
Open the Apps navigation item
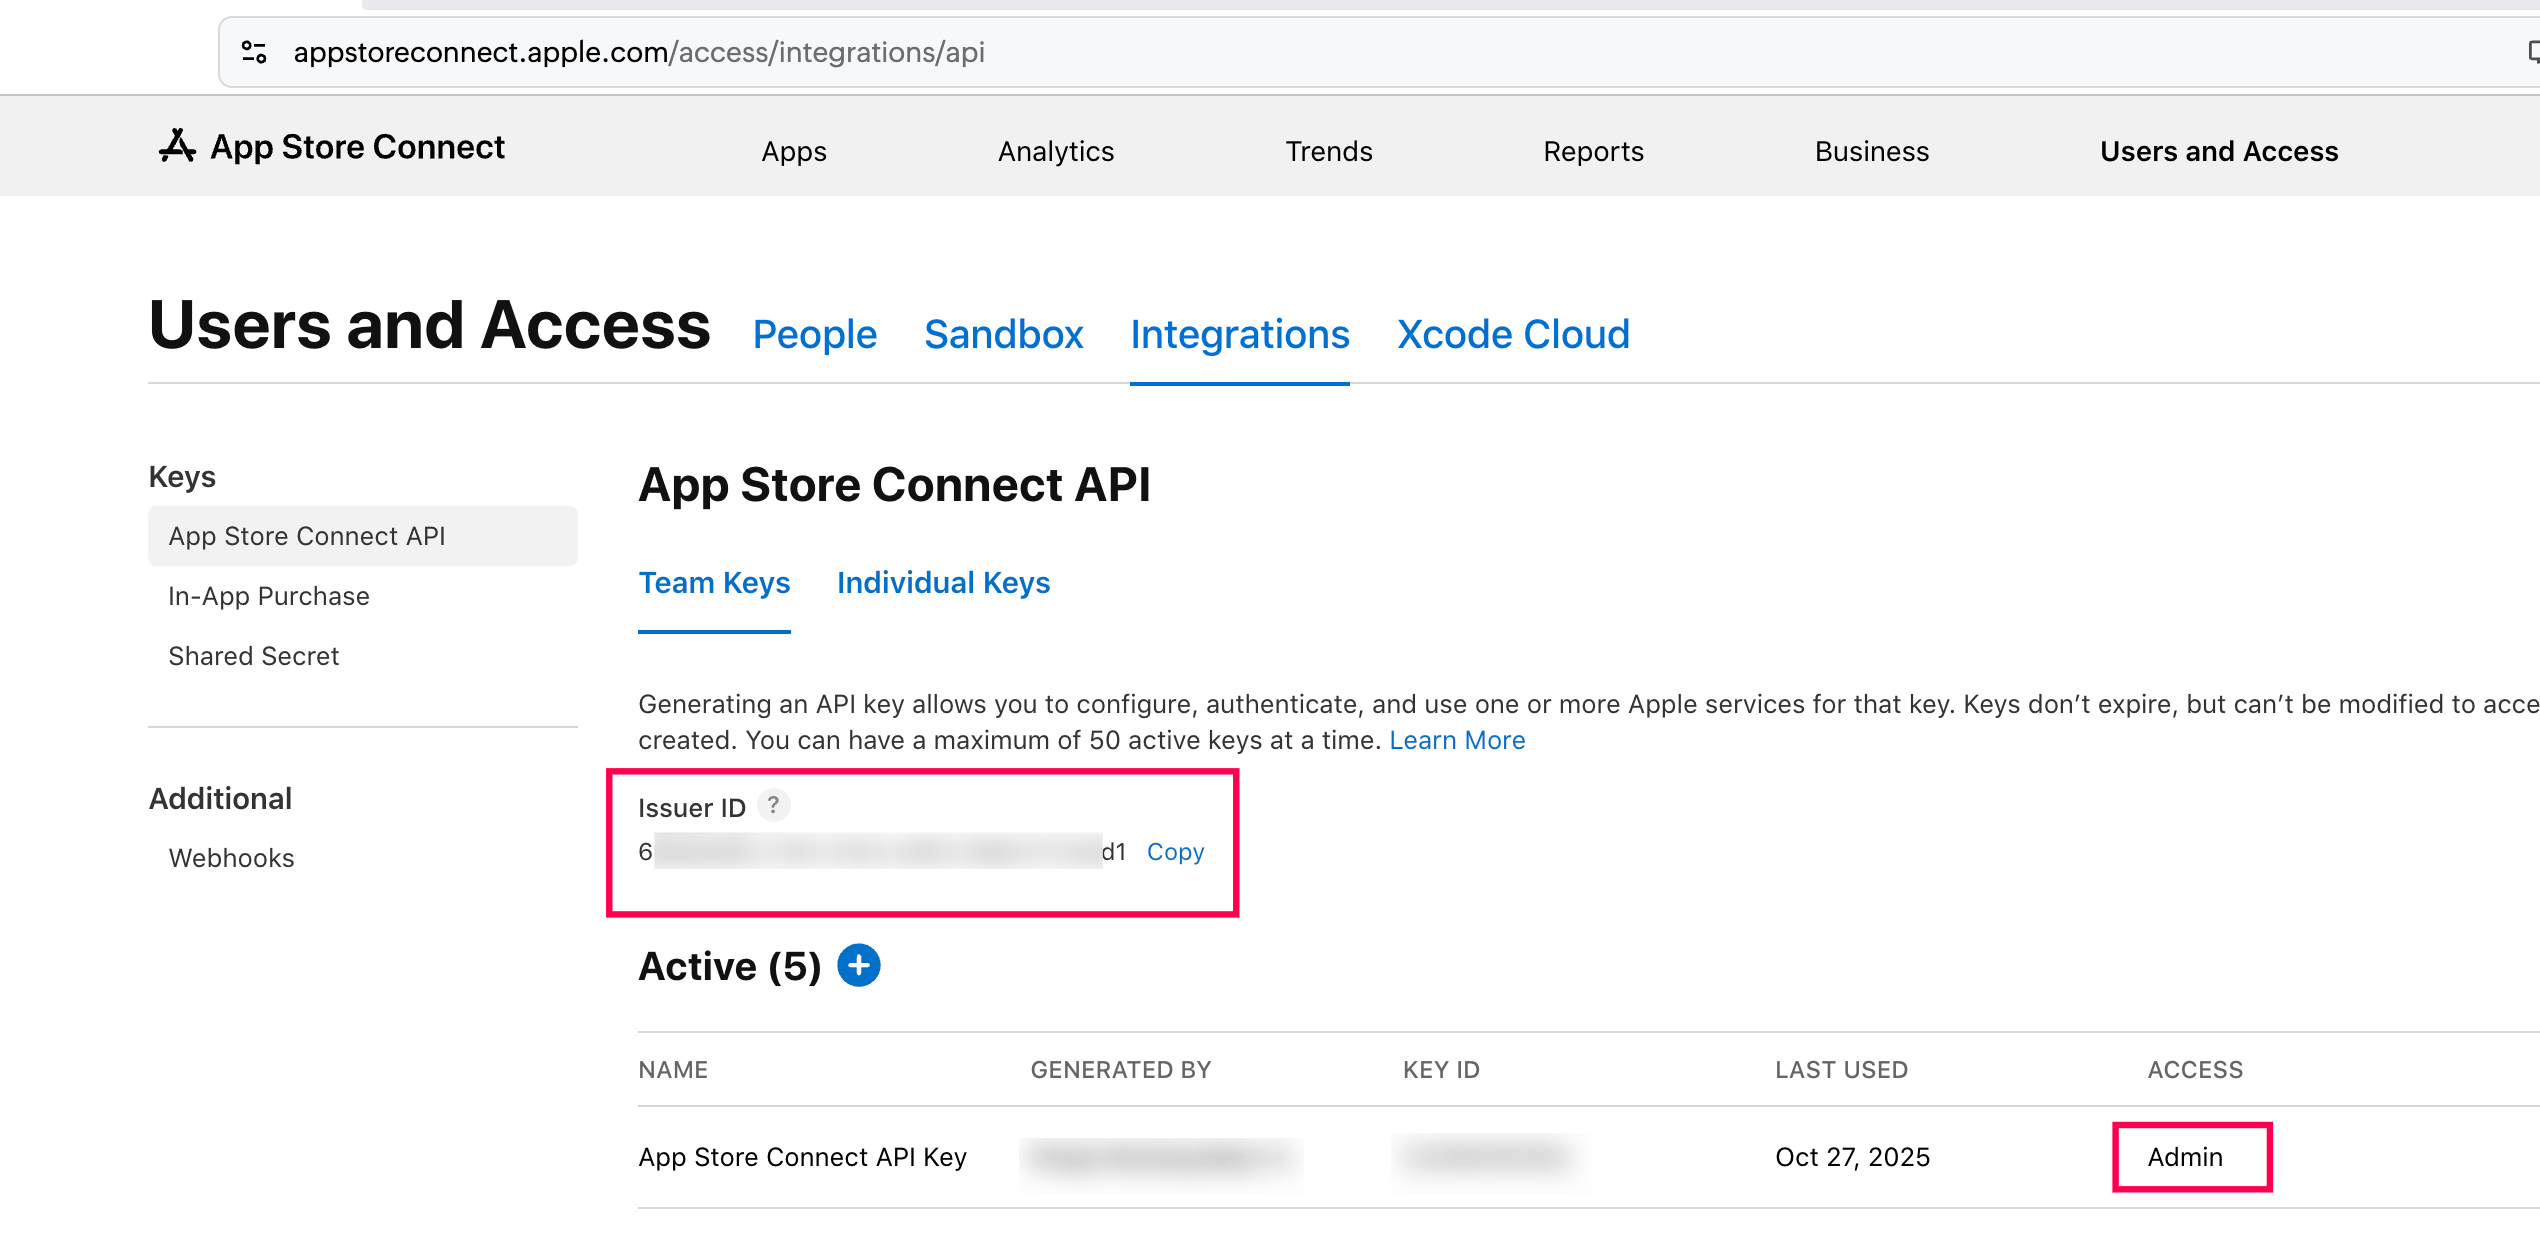pos(794,151)
